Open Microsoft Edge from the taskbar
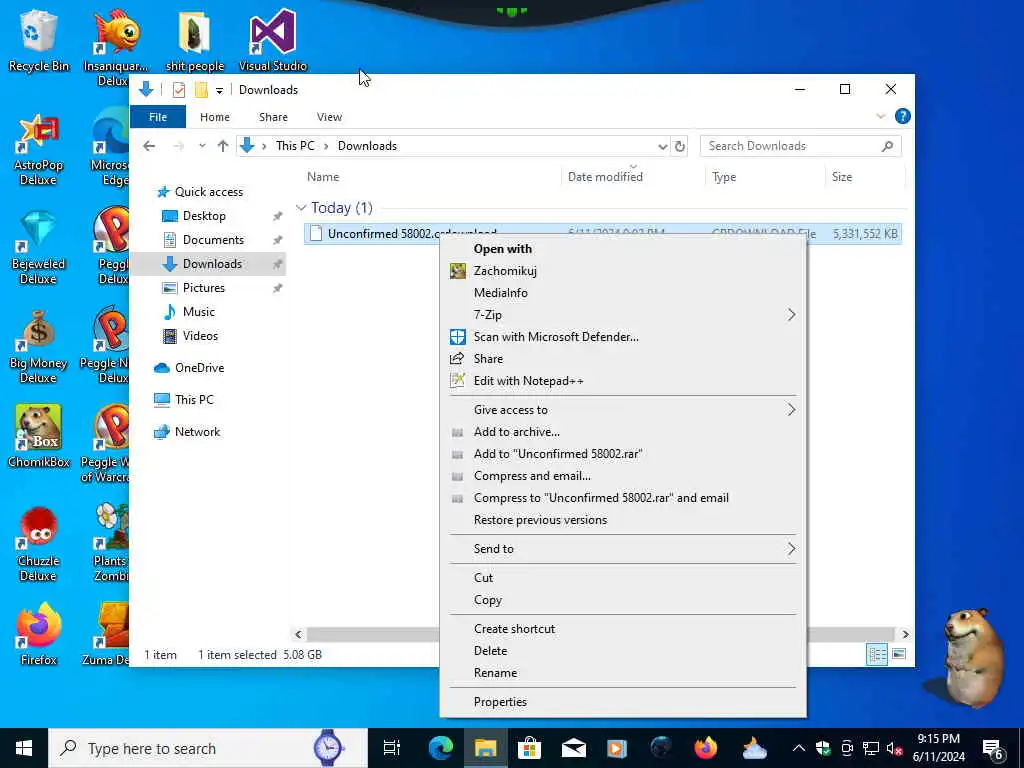The width and height of the screenshot is (1024, 768). 441,748
